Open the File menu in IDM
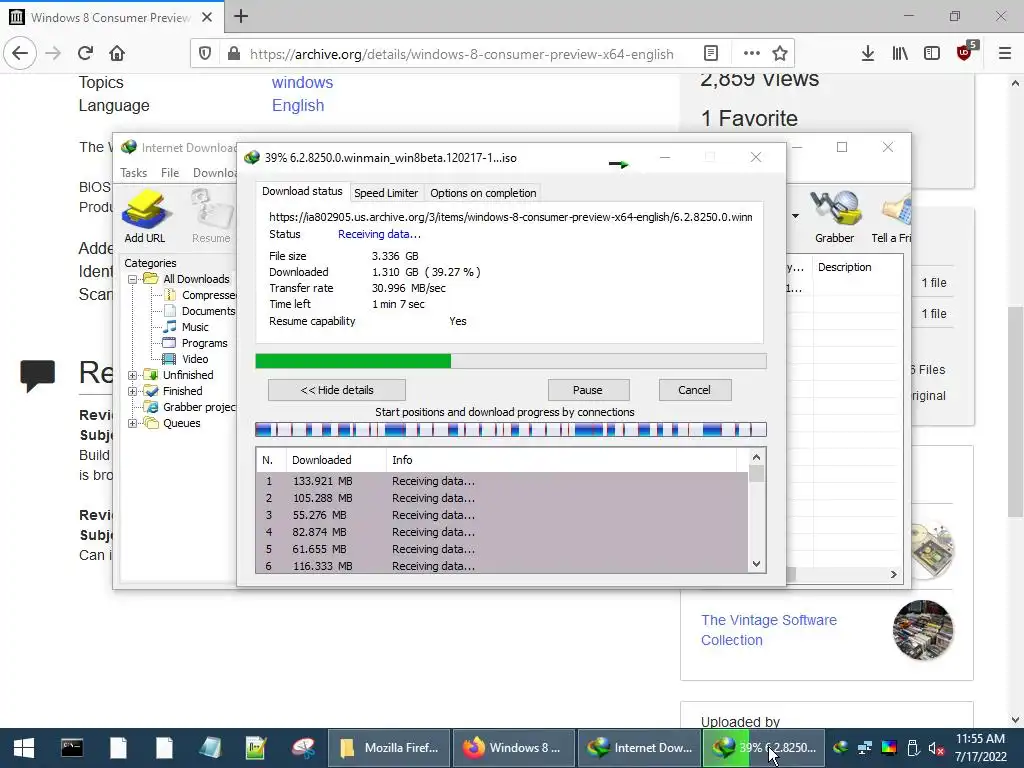Screen dimensions: 1024x768 click(x=170, y=173)
